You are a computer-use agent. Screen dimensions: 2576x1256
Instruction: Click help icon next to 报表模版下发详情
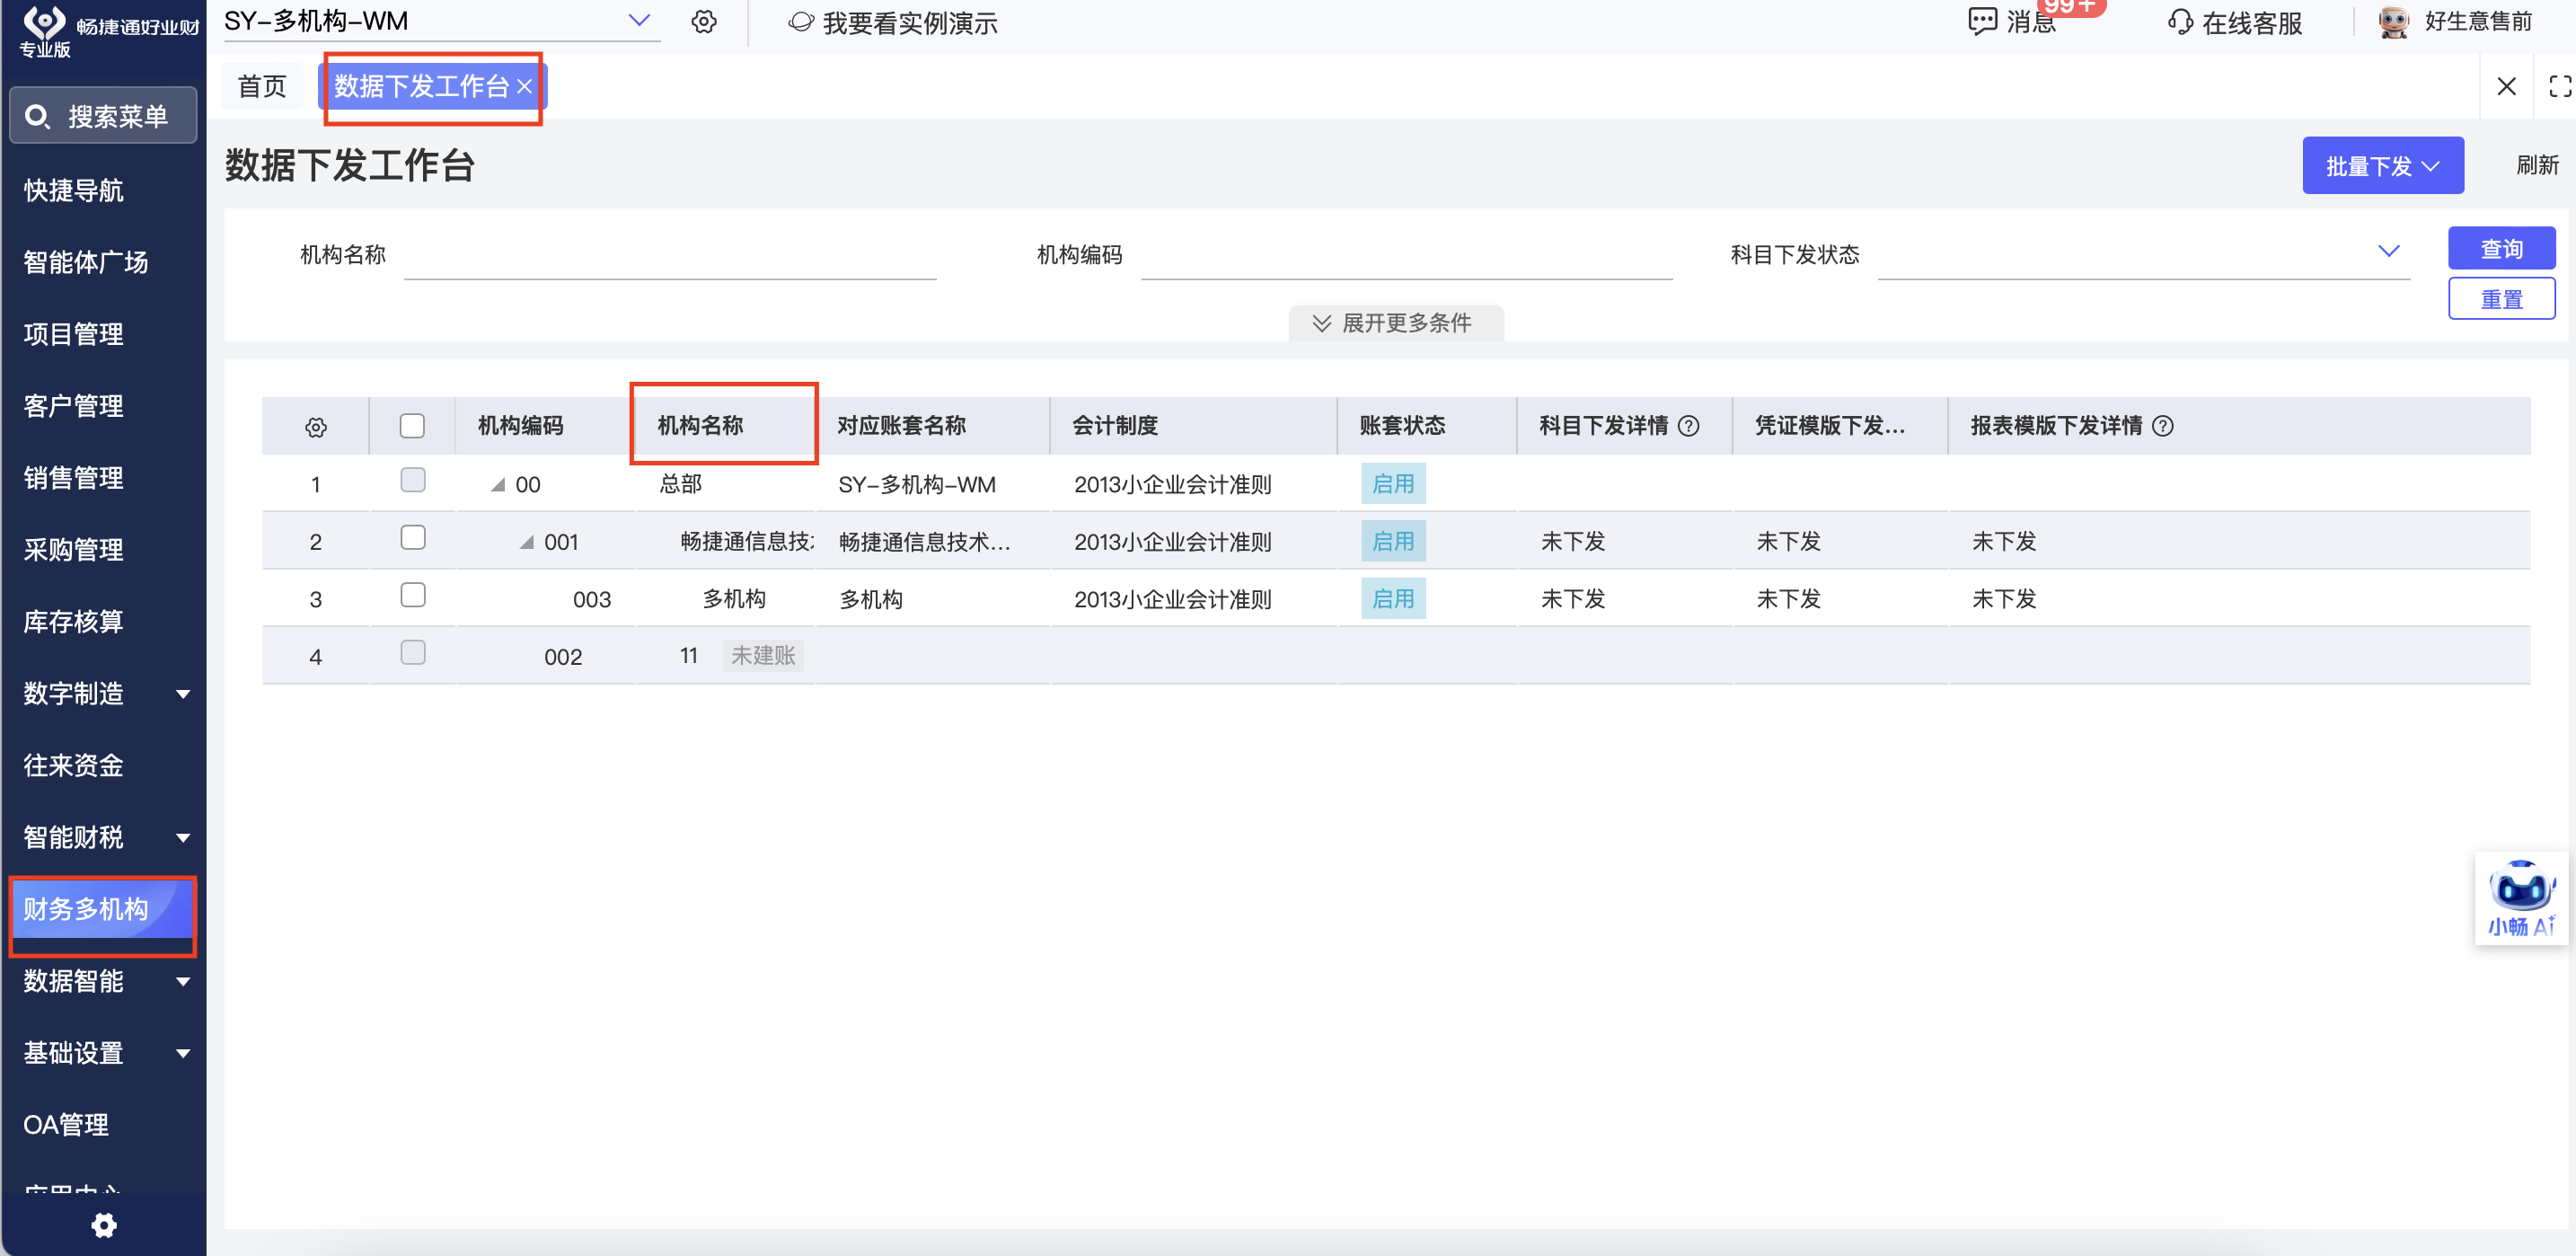2162,426
